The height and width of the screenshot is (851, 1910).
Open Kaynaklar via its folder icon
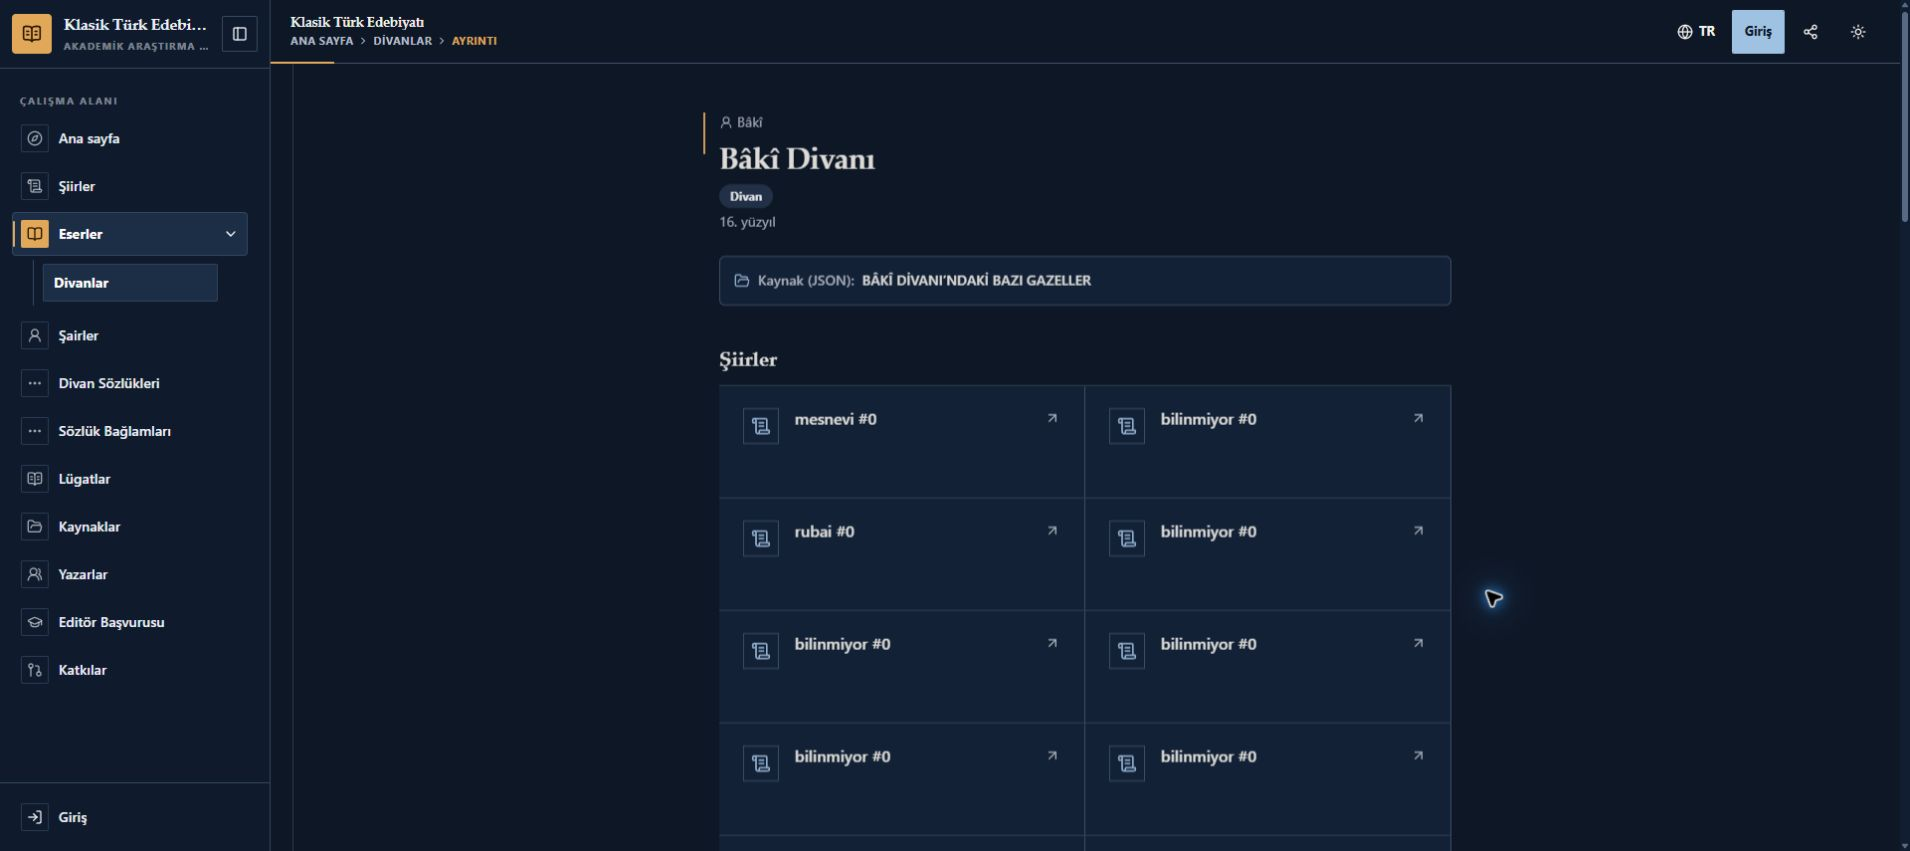tap(35, 527)
